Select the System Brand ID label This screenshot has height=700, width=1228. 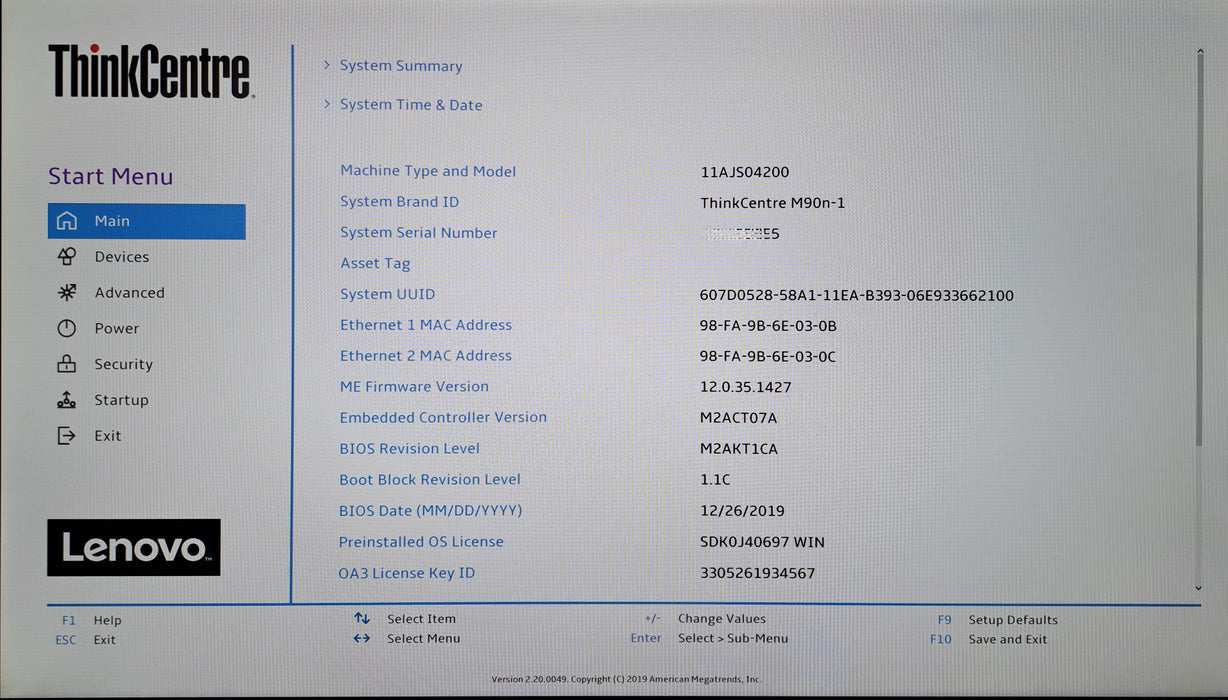coord(399,202)
